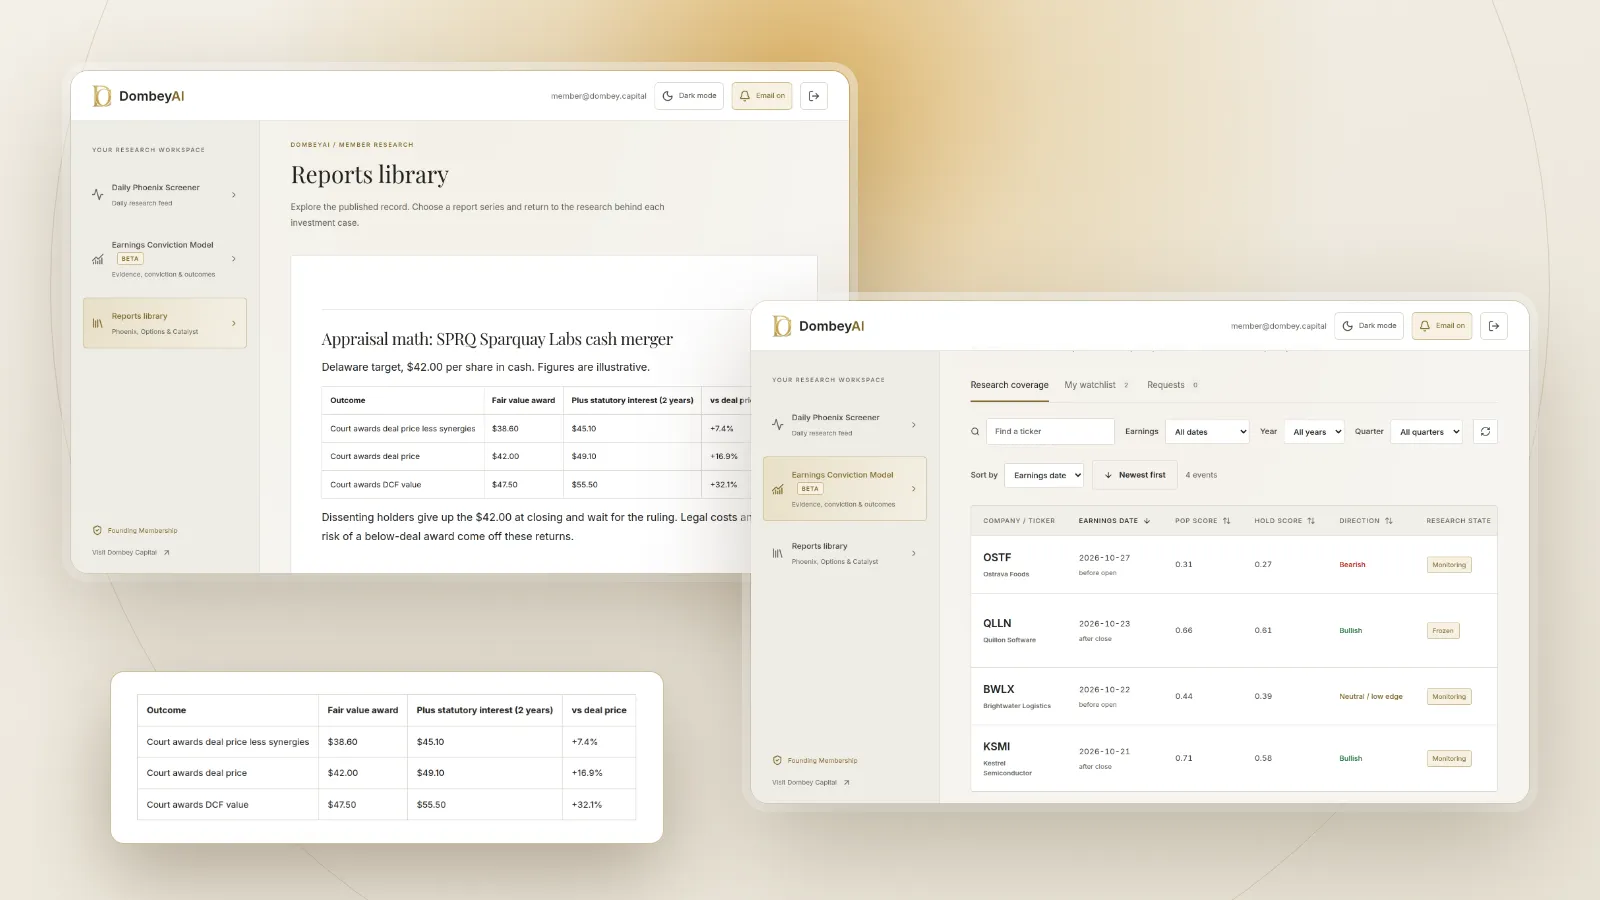Click the sort arrows icon next to HOLD SCORE
Screen dimensions: 1600x900
(x=1311, y=521)
